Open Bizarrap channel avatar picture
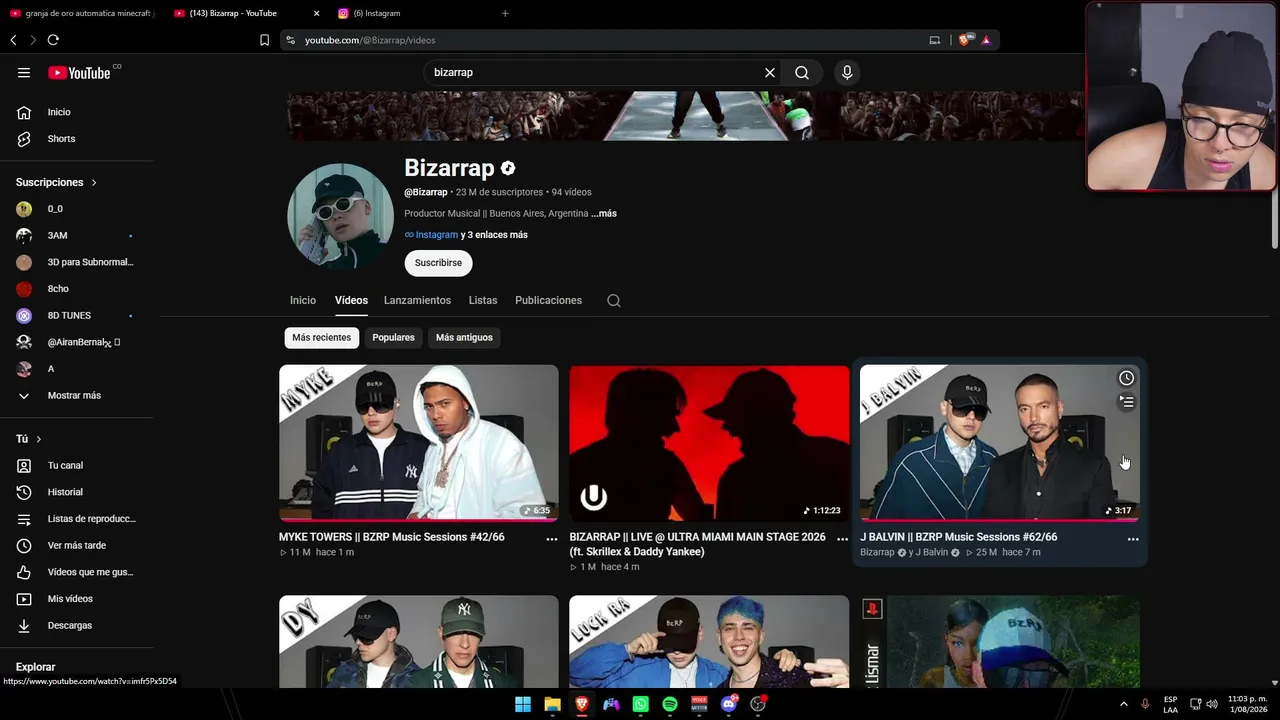The image size is (1280, 720). point(341,217)
